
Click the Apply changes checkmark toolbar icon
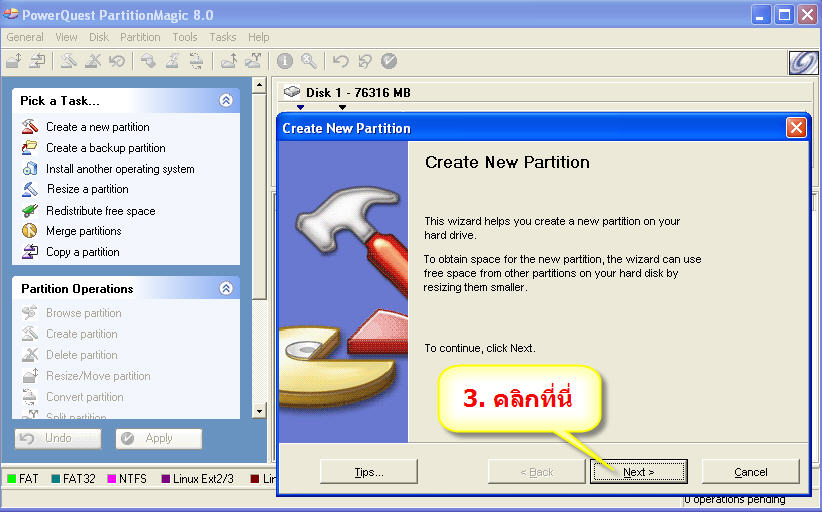point(389,61)
